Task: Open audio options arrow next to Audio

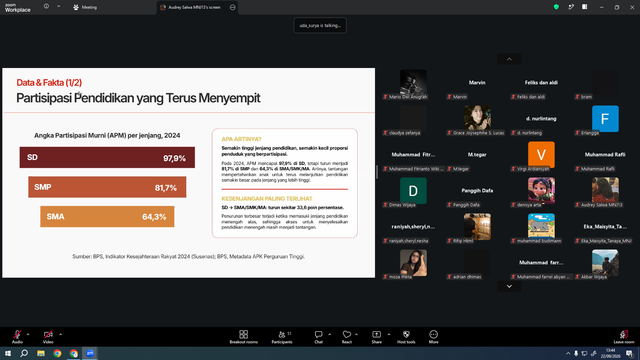Action: pyautogui.click(x=28, y=334)
